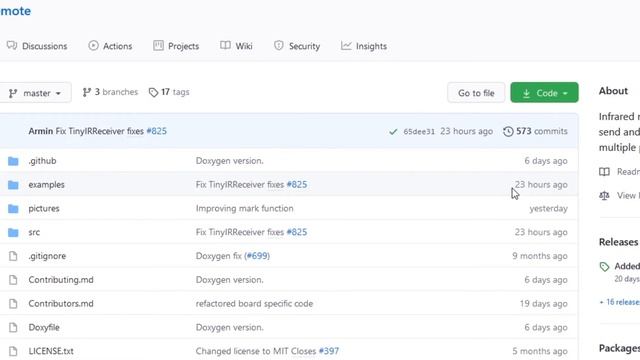The width and height of the screenshot is (640, 360).
Task: Open the (#699) pull request link
Action: 257,256
